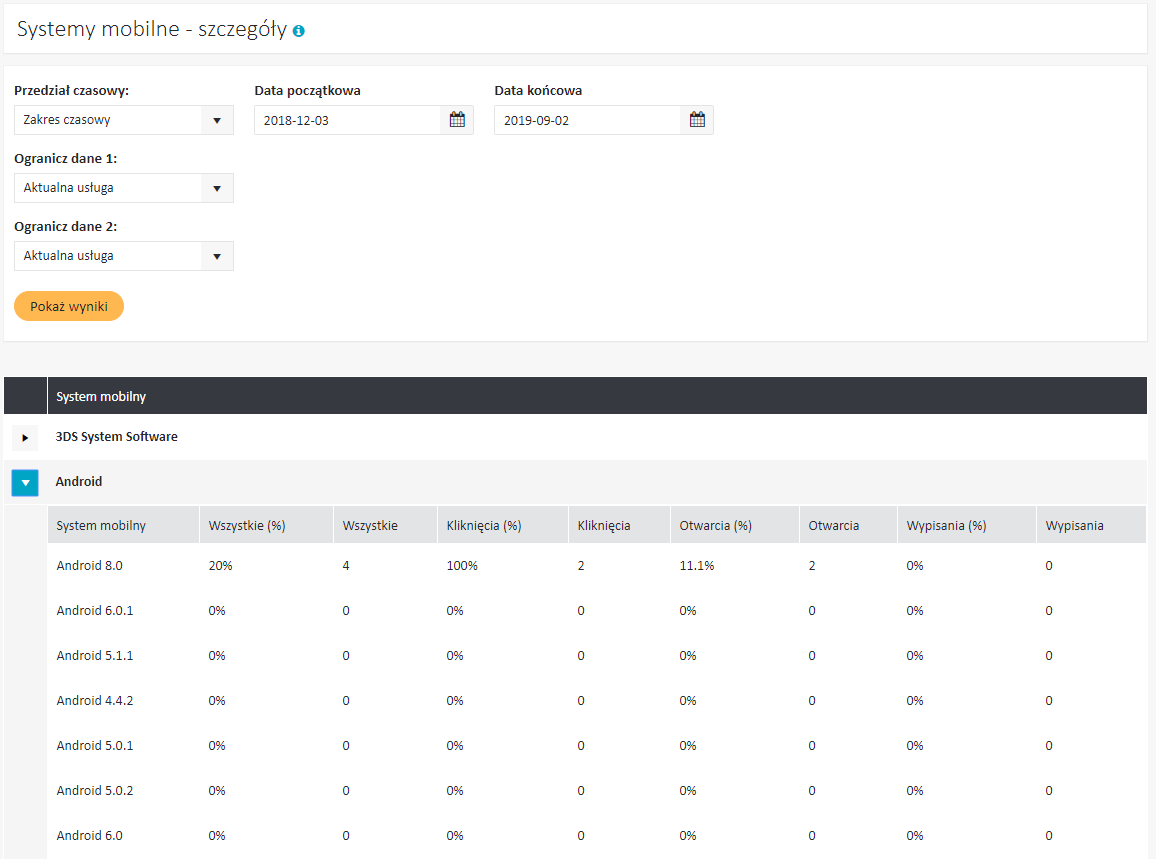The width and height of the screenshot is (1156, 859).
Task: Expand the 3DS System Software row
Action: [x=25, y=438]
